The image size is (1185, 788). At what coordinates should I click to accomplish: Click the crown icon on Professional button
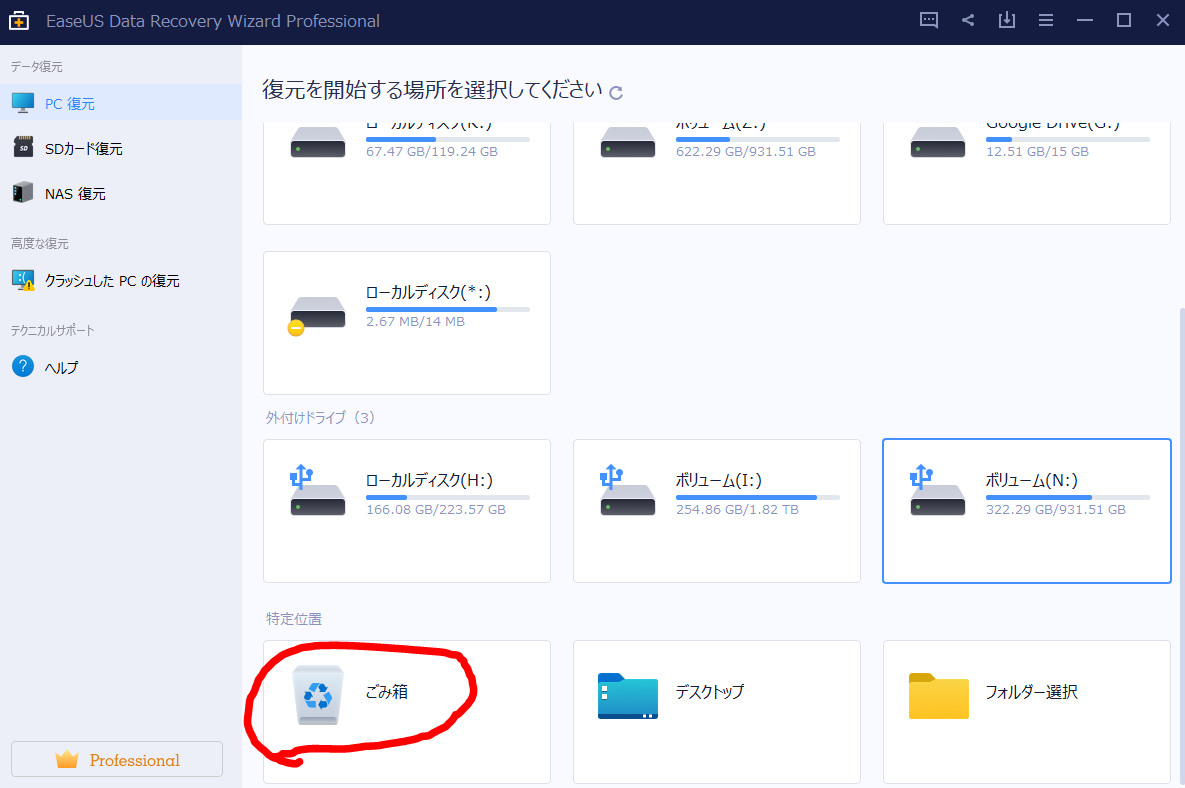[x=67, y=759]
